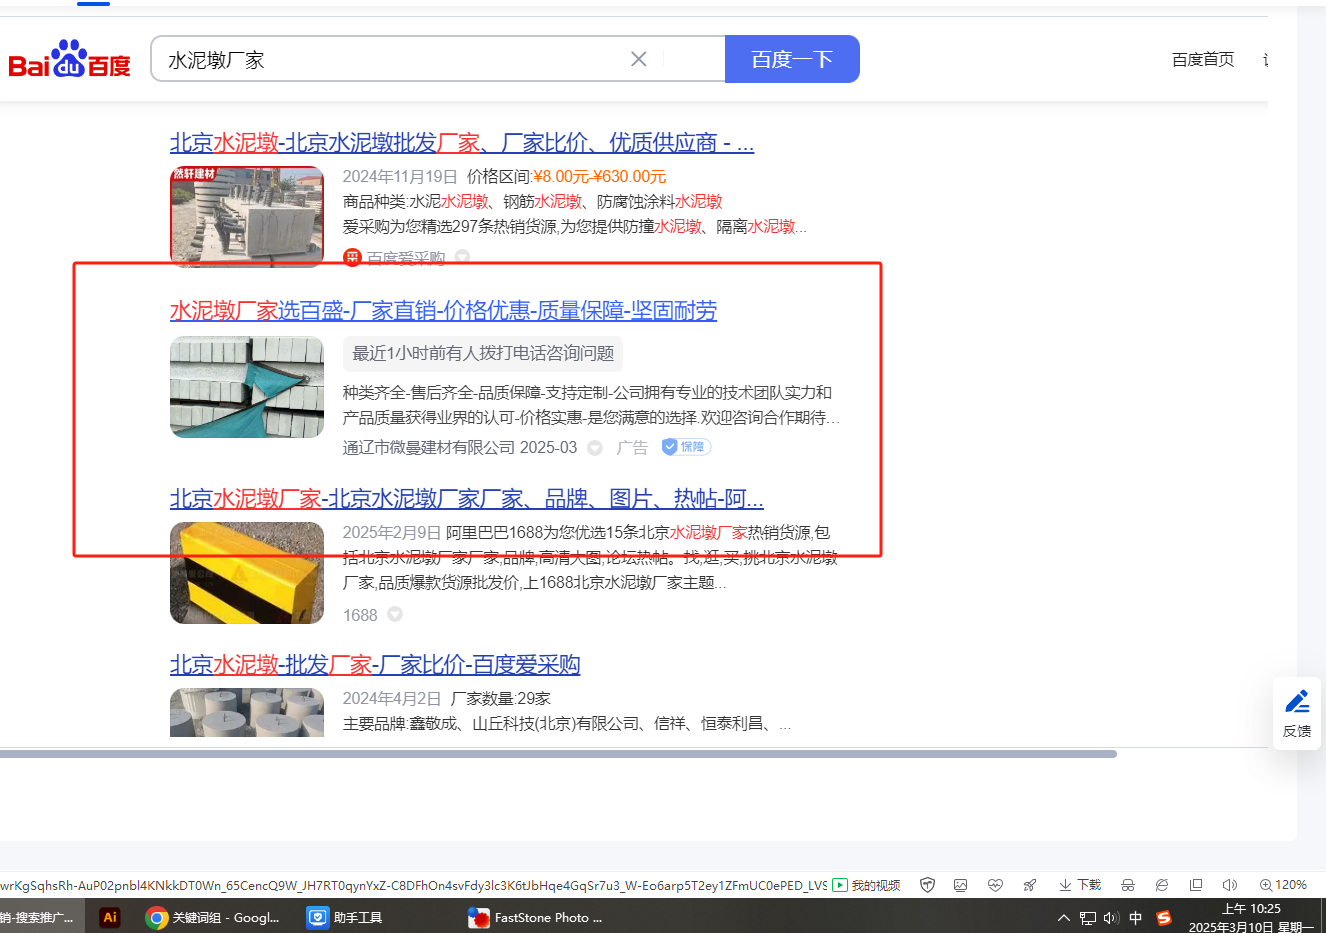
Task: Click the 最近1小时前有人拨打电话咨询问题 tag
Action: coord(483,353)
